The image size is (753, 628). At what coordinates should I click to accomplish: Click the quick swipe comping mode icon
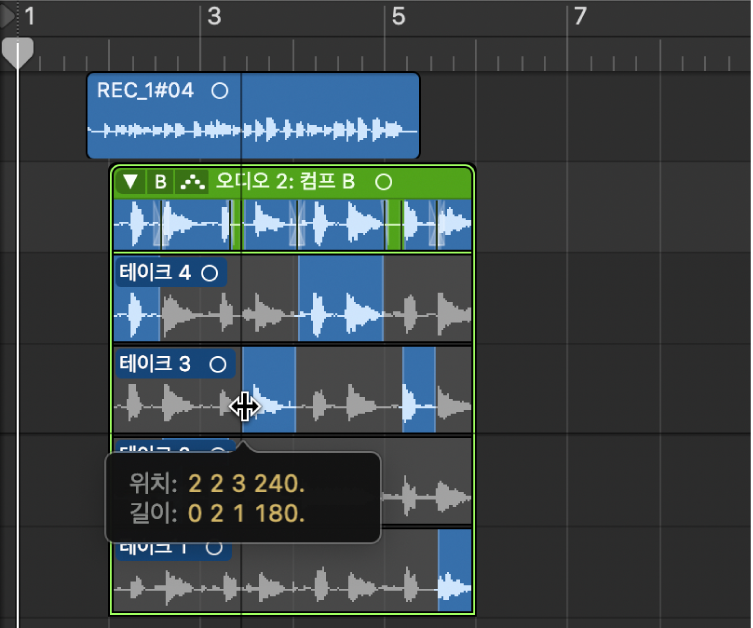(x=192, y=182)
